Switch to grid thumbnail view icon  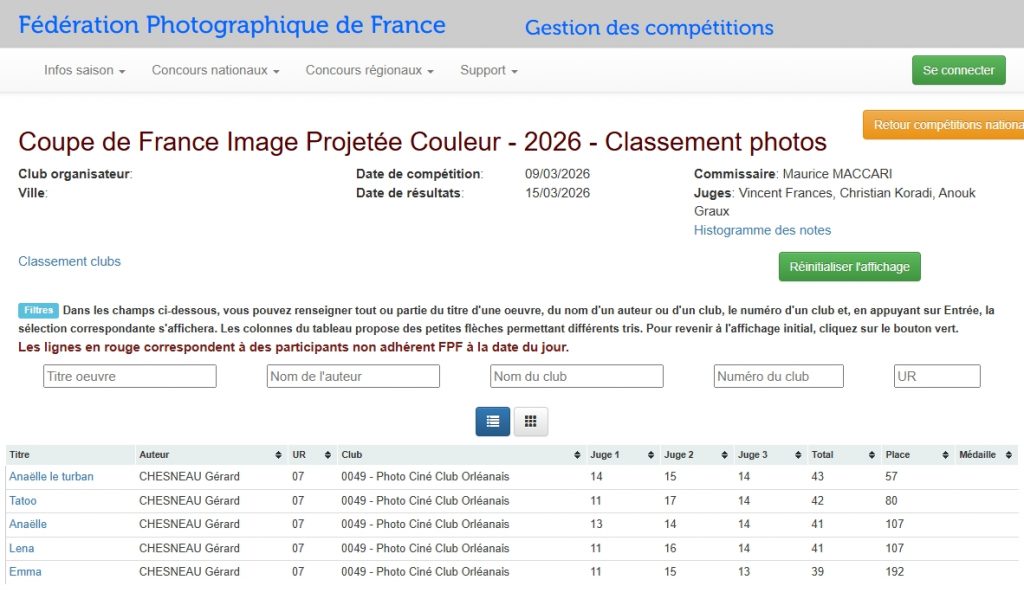click(531, 421)
